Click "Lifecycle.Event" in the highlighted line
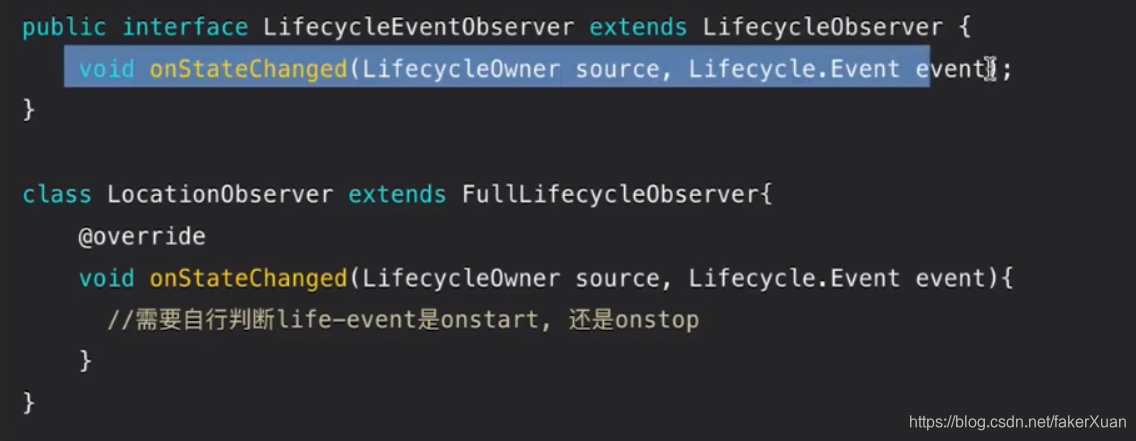Viewport: 1136px width, 441px height. [794, 70]
